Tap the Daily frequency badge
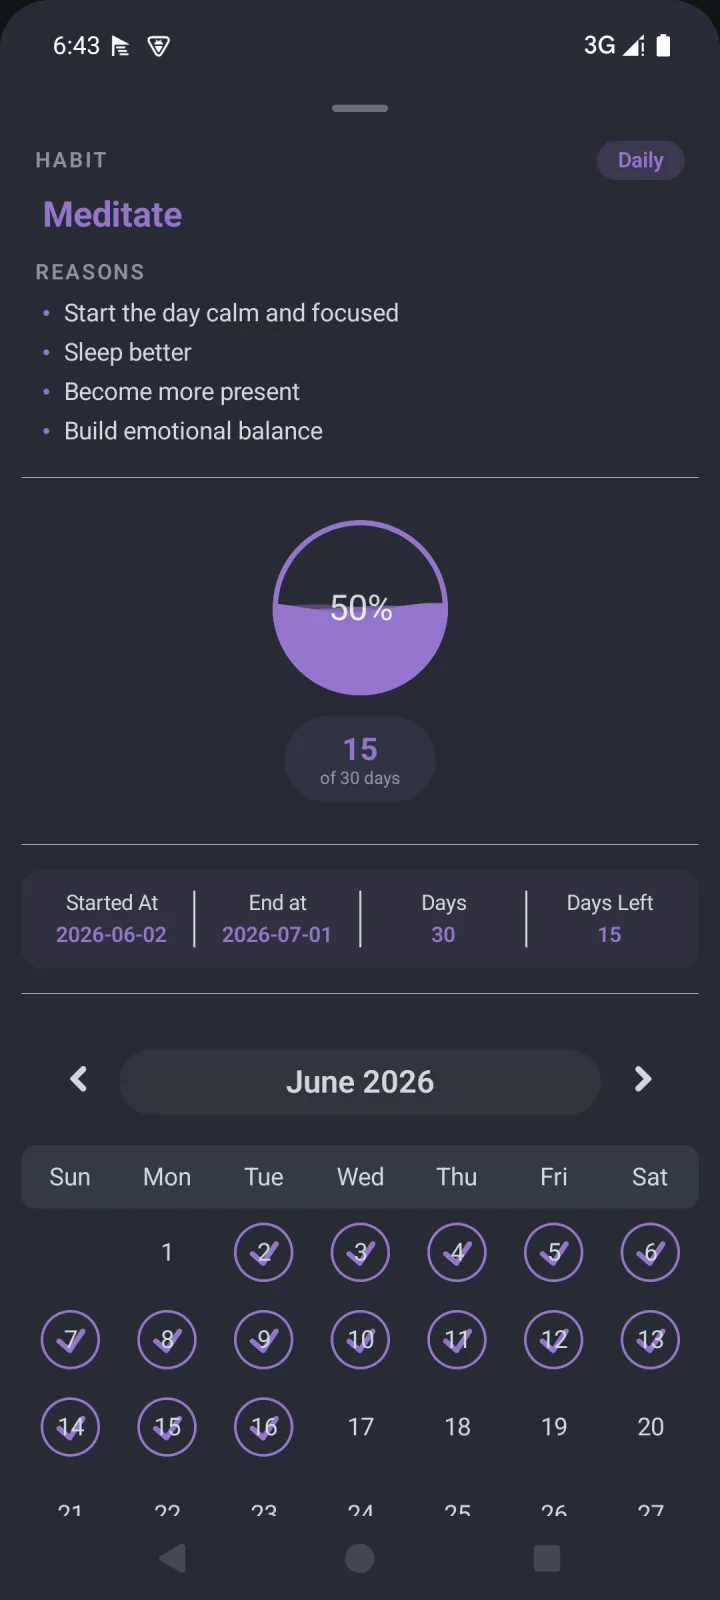Viewport: 720px width, 1600px height. coord(641,160)
